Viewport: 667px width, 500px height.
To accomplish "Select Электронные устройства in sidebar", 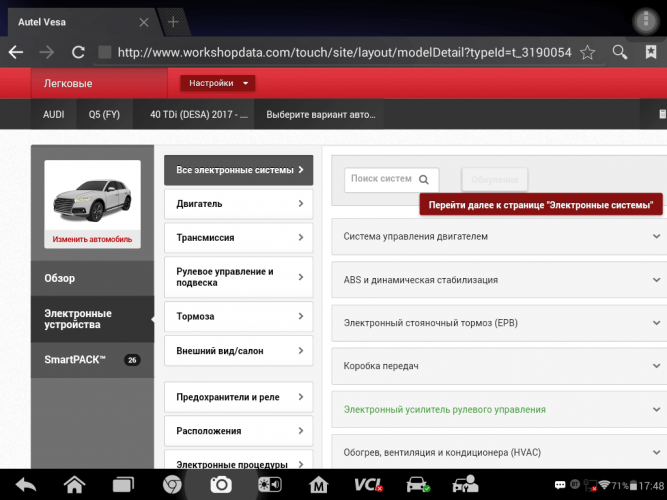I will [x=92, y=319].
